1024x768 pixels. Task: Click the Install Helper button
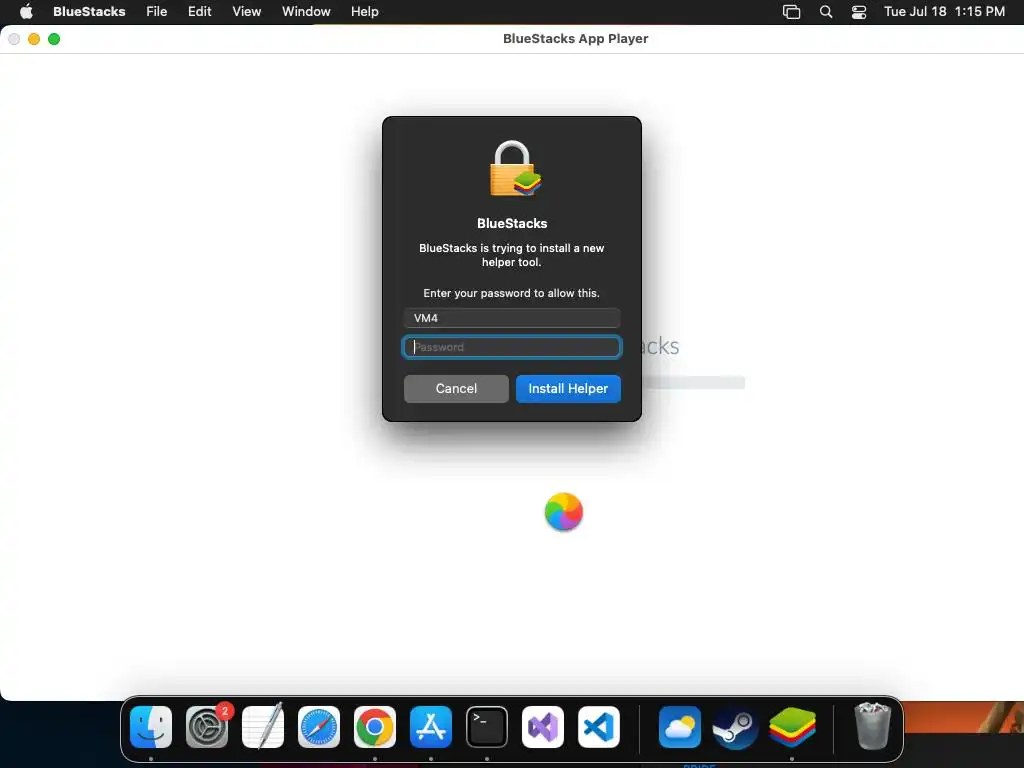[x=568, y=389]
